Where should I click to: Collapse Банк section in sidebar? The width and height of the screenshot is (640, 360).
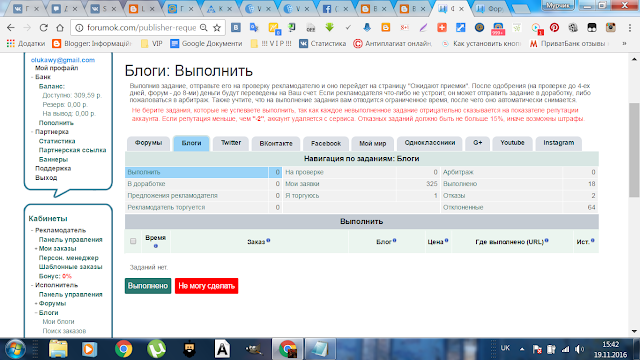point(32,77)
